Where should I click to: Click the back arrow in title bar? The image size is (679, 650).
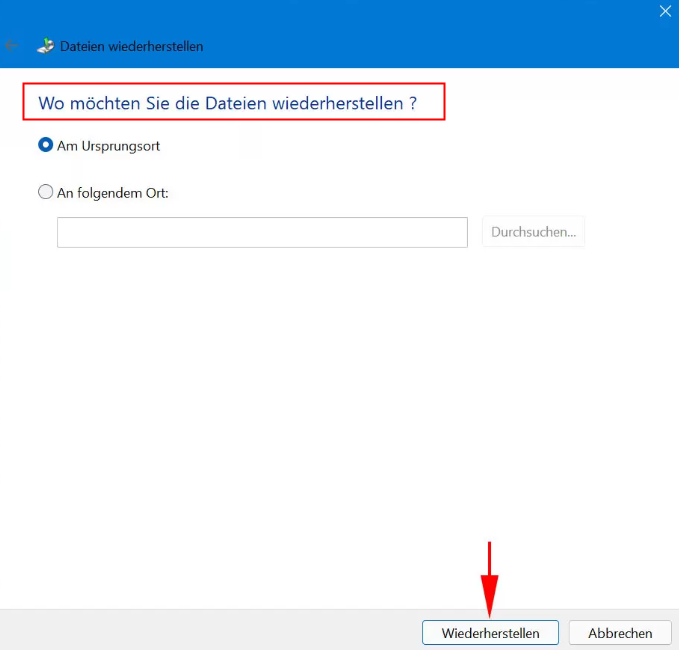(x=12, y=46)
